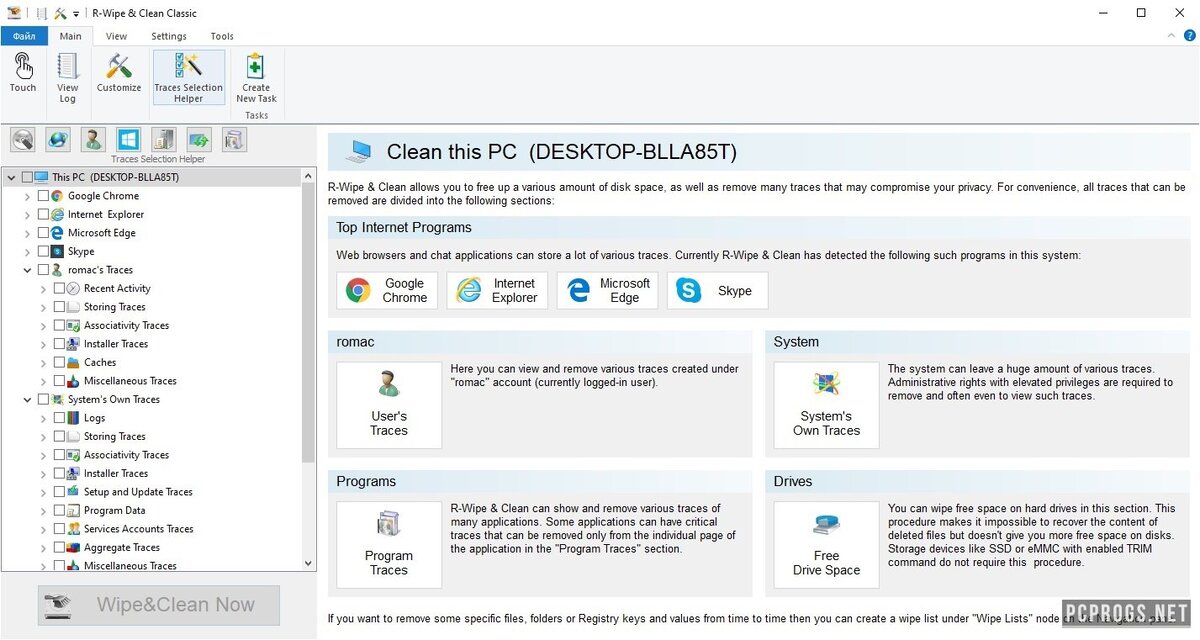Check the Internet Explorer tree checkbox
Viewport: 1200px width, 640px height.
coord(43,214)
